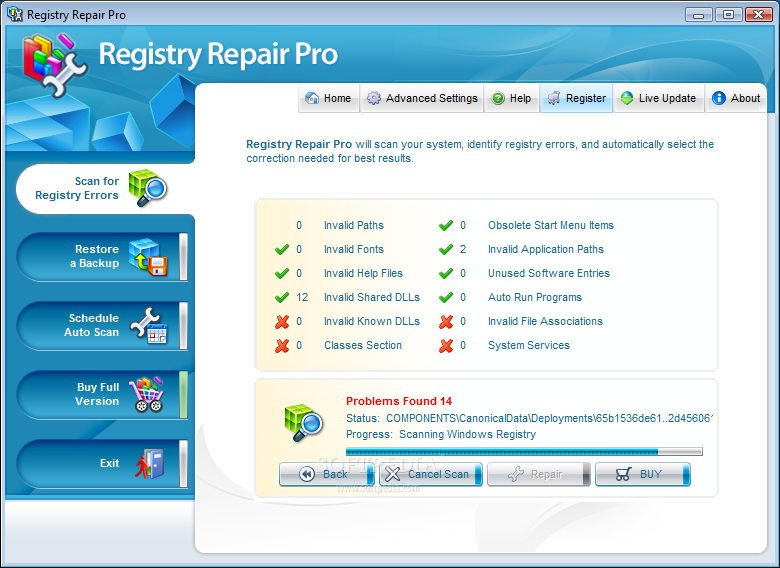Click the blue info icon on About
Image resolution: width=780 pixels, height=568 pixels.
coord(719,98)
